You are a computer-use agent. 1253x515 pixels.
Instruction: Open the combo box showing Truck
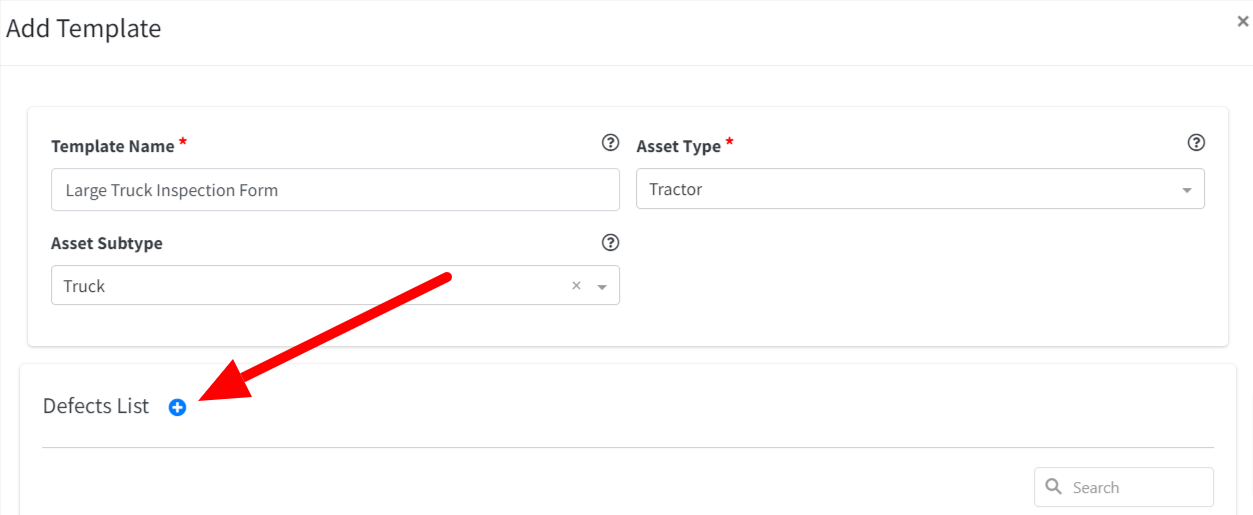(335, 285)
